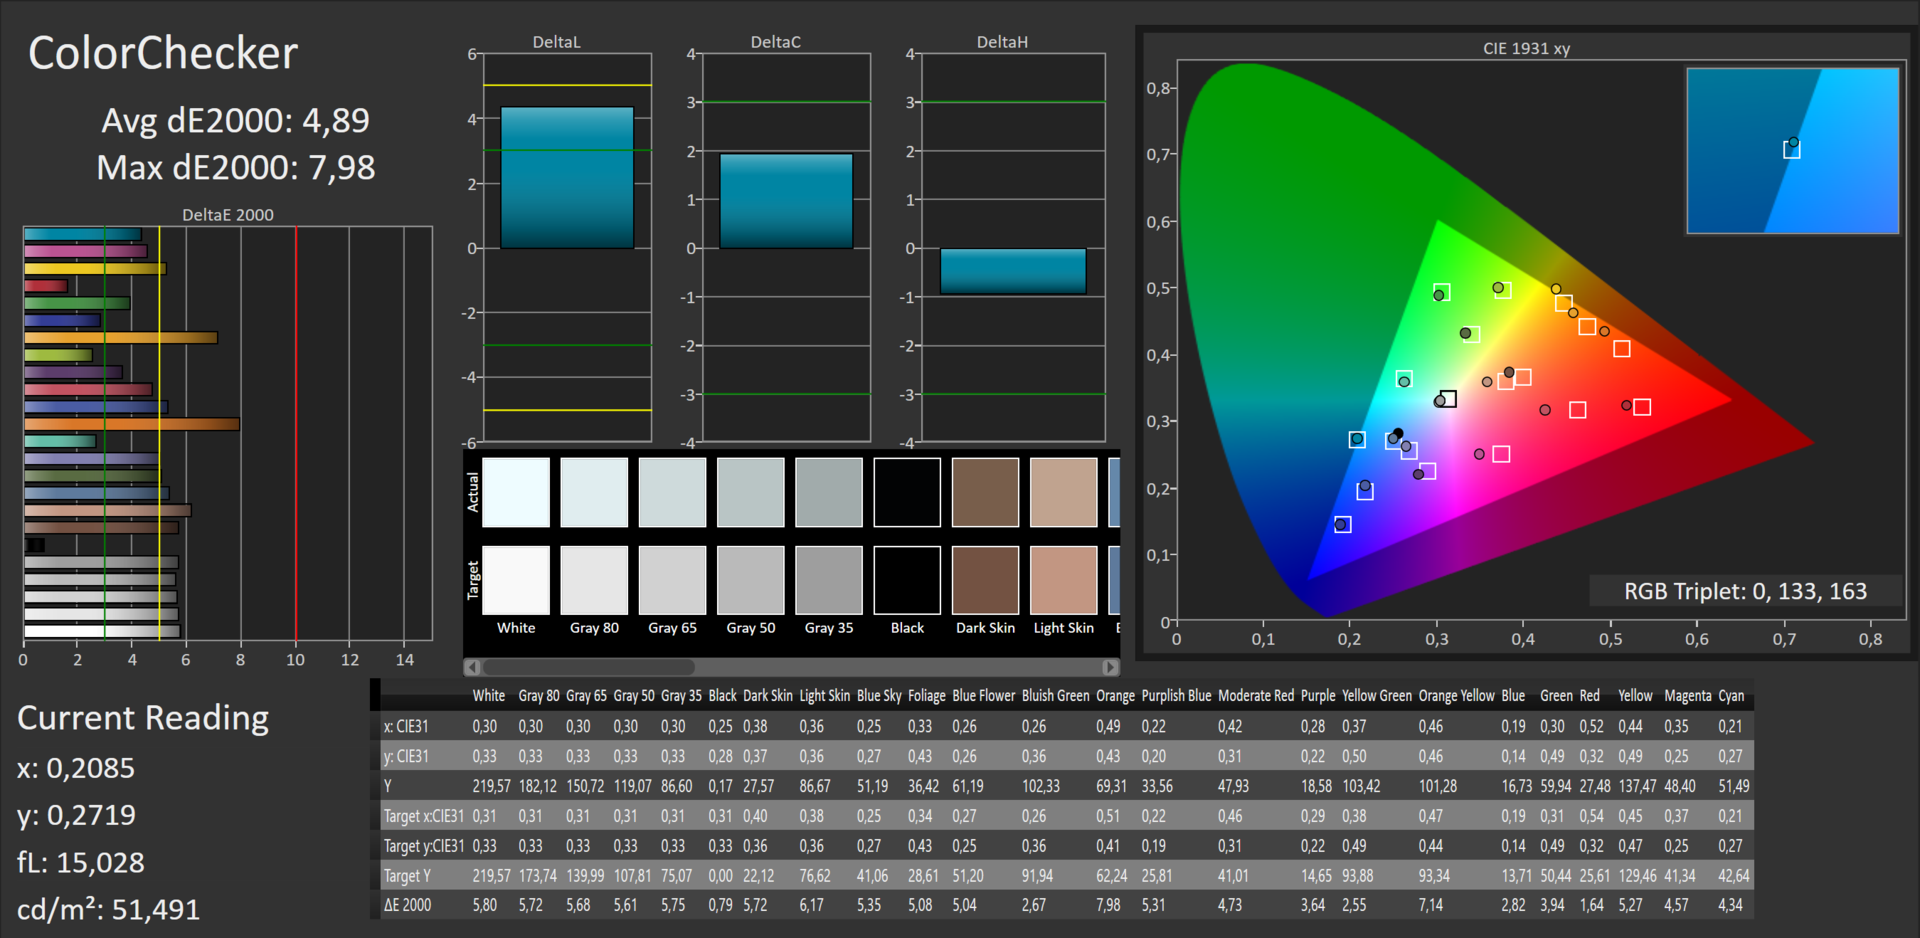Select the Target Dark Skin swatch
This screenshot has width=1920, height=938.
click(985, 580)
